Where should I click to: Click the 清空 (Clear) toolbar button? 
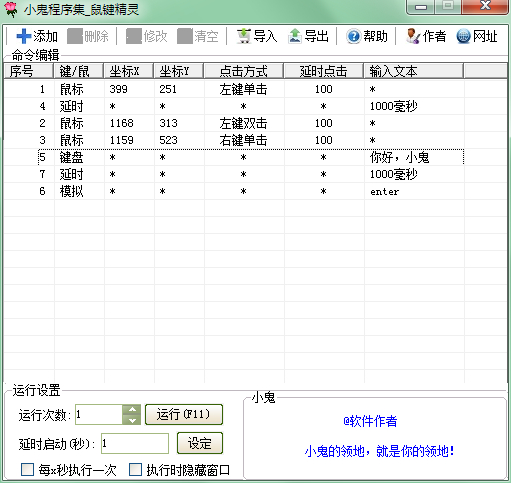pyautogui.click(x=198, y=36)
